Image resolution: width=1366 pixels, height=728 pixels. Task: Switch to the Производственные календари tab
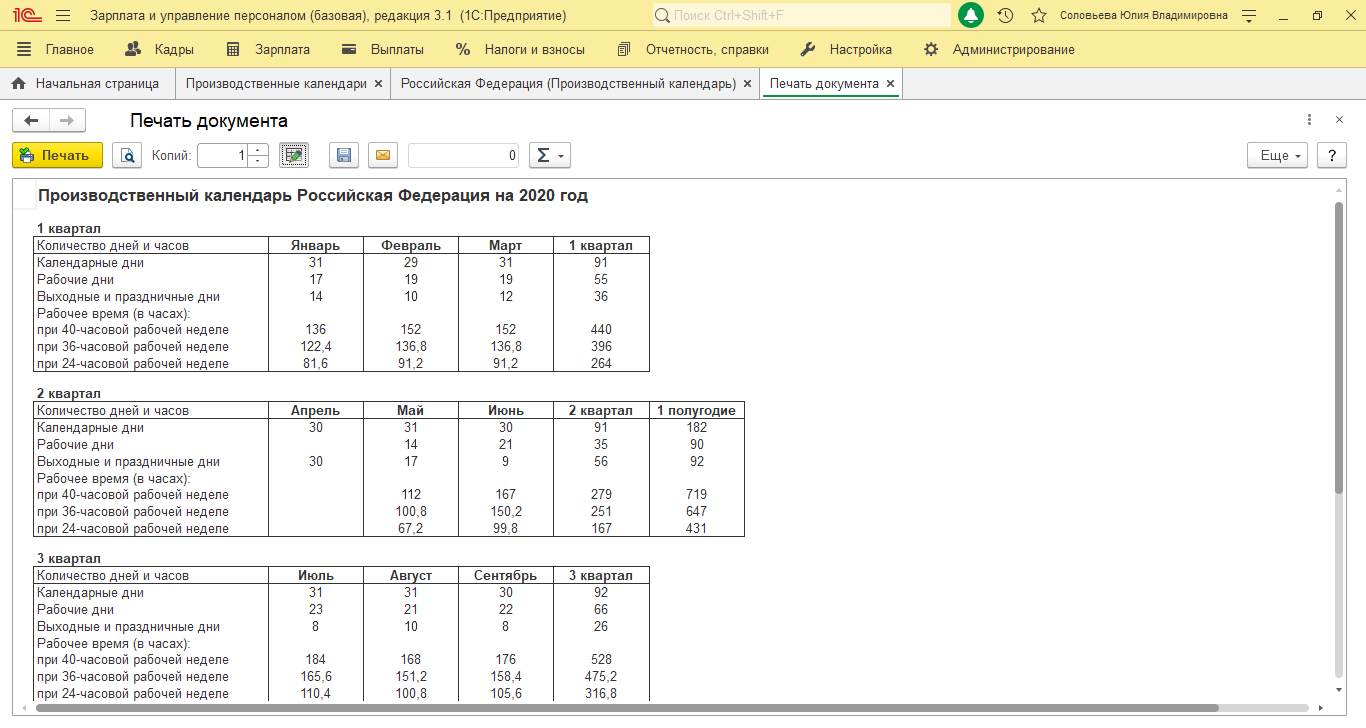point(276,84)
